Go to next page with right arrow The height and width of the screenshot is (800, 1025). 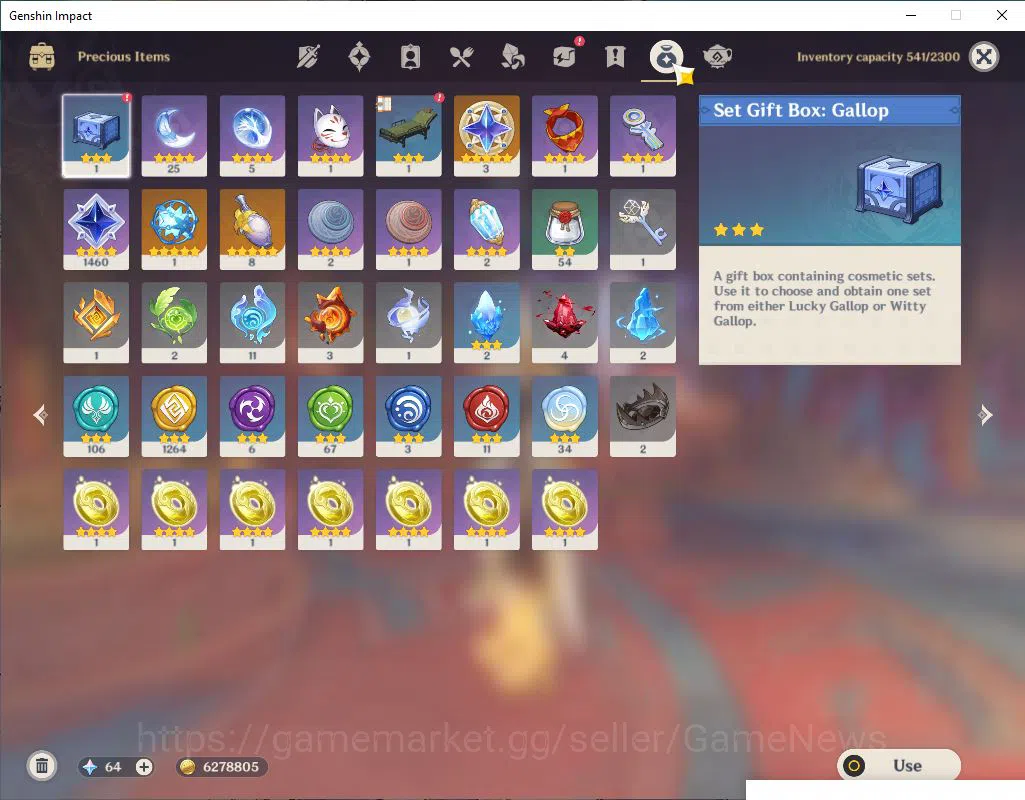coord(984,414)
